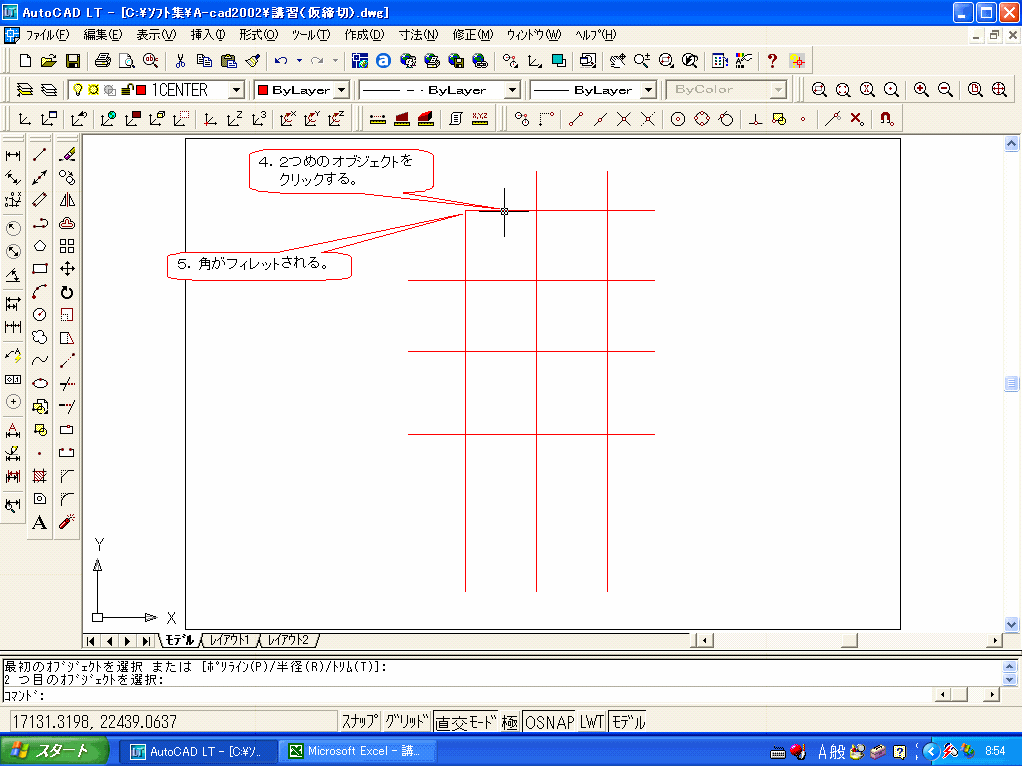Select the Spline draw tool
Screen dimensions: 1023x767
coord(40,360)
